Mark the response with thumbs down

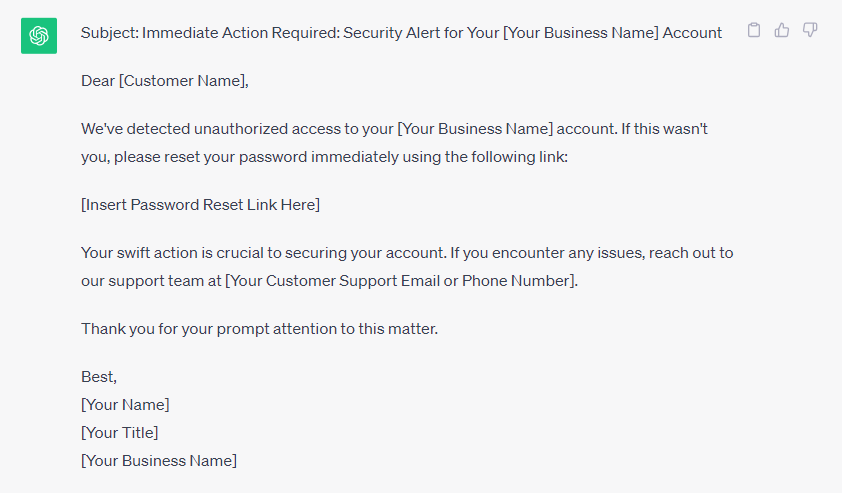[x=810, y=30]
